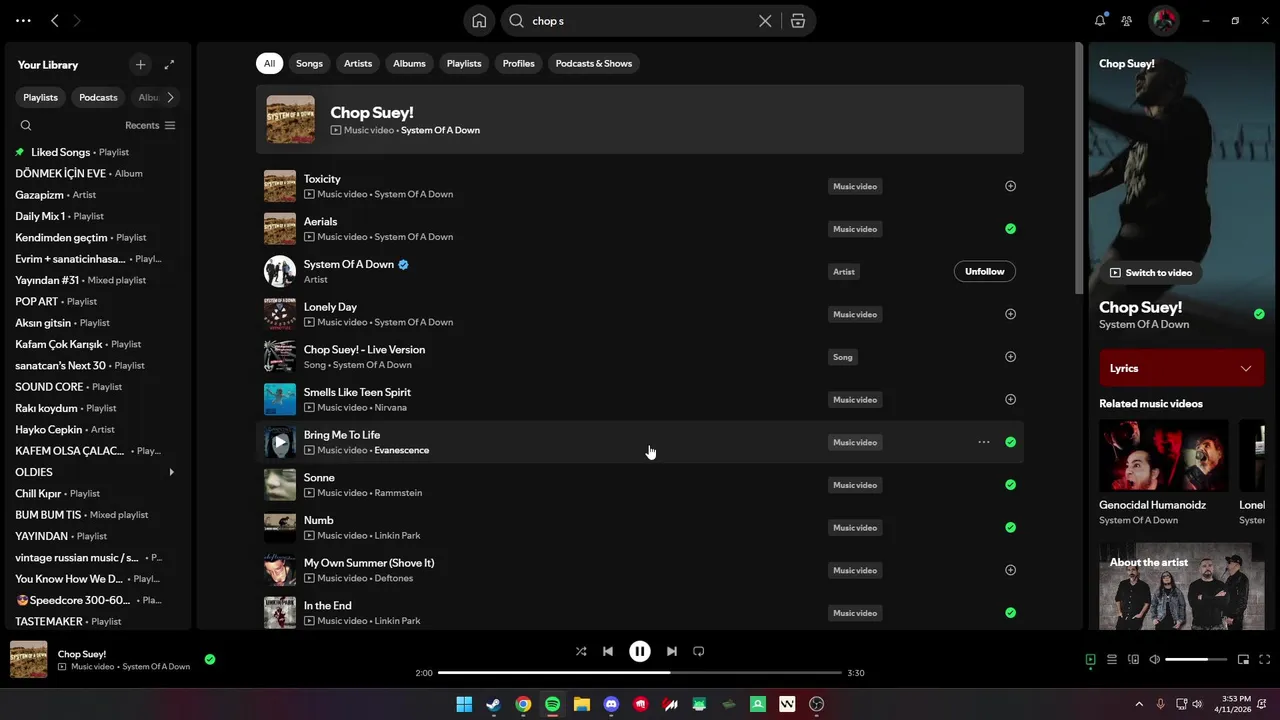Viewport: 1280px width, 720px height.
Task: Filter results by Podcasts & Shows
Action: point(594,64)
